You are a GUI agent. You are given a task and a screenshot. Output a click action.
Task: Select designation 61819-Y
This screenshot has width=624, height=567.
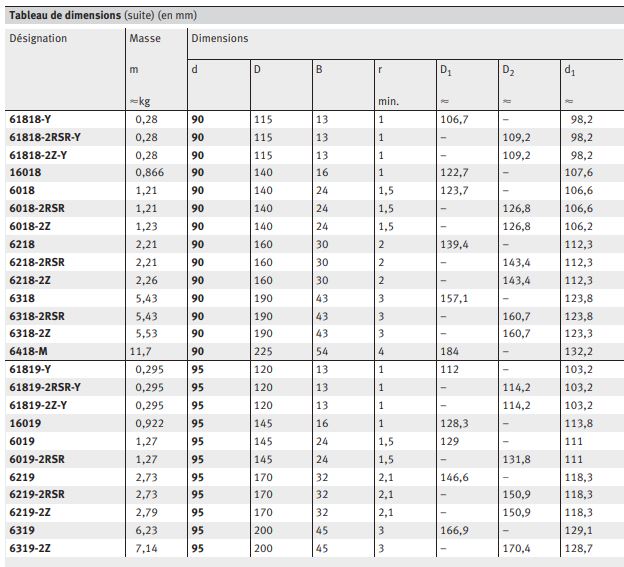30,370
